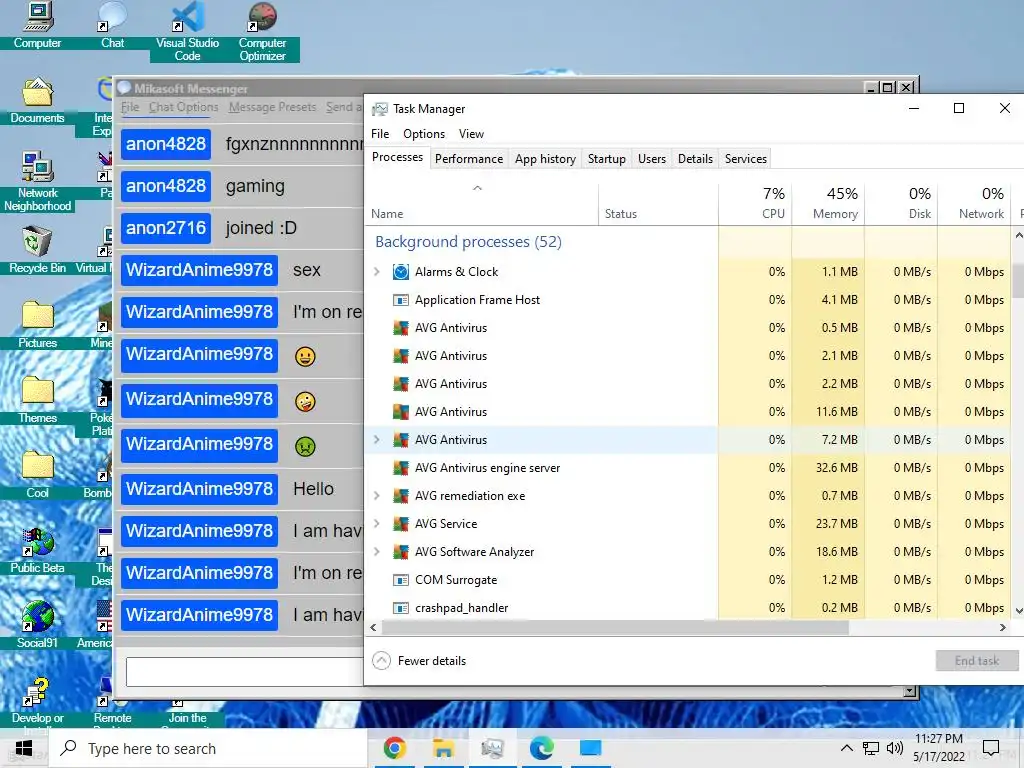Viewport: 1024px width, 768px height.
Task: Sort processes by CPU column
Action: pos(756,204)
